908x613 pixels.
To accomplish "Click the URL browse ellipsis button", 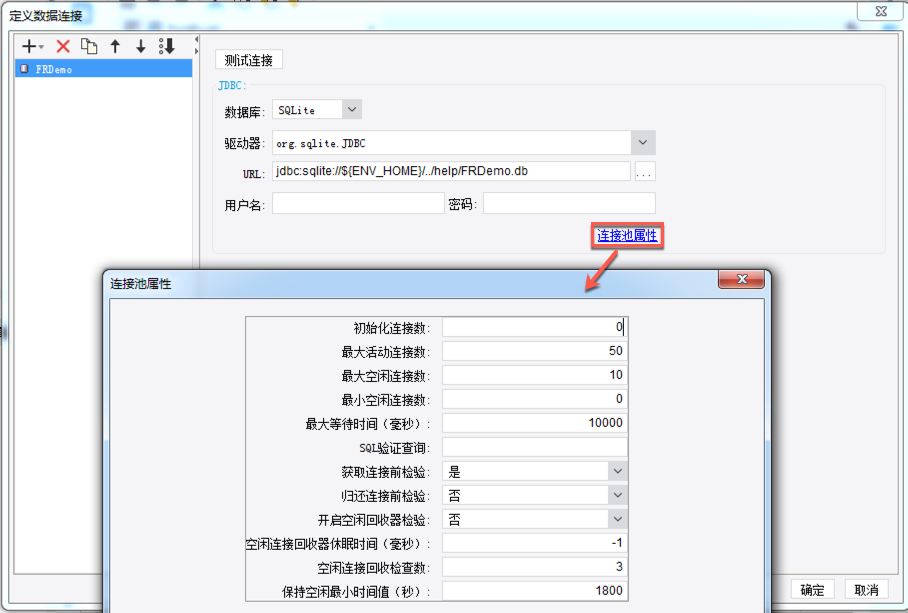I will (x=645, y=171).
